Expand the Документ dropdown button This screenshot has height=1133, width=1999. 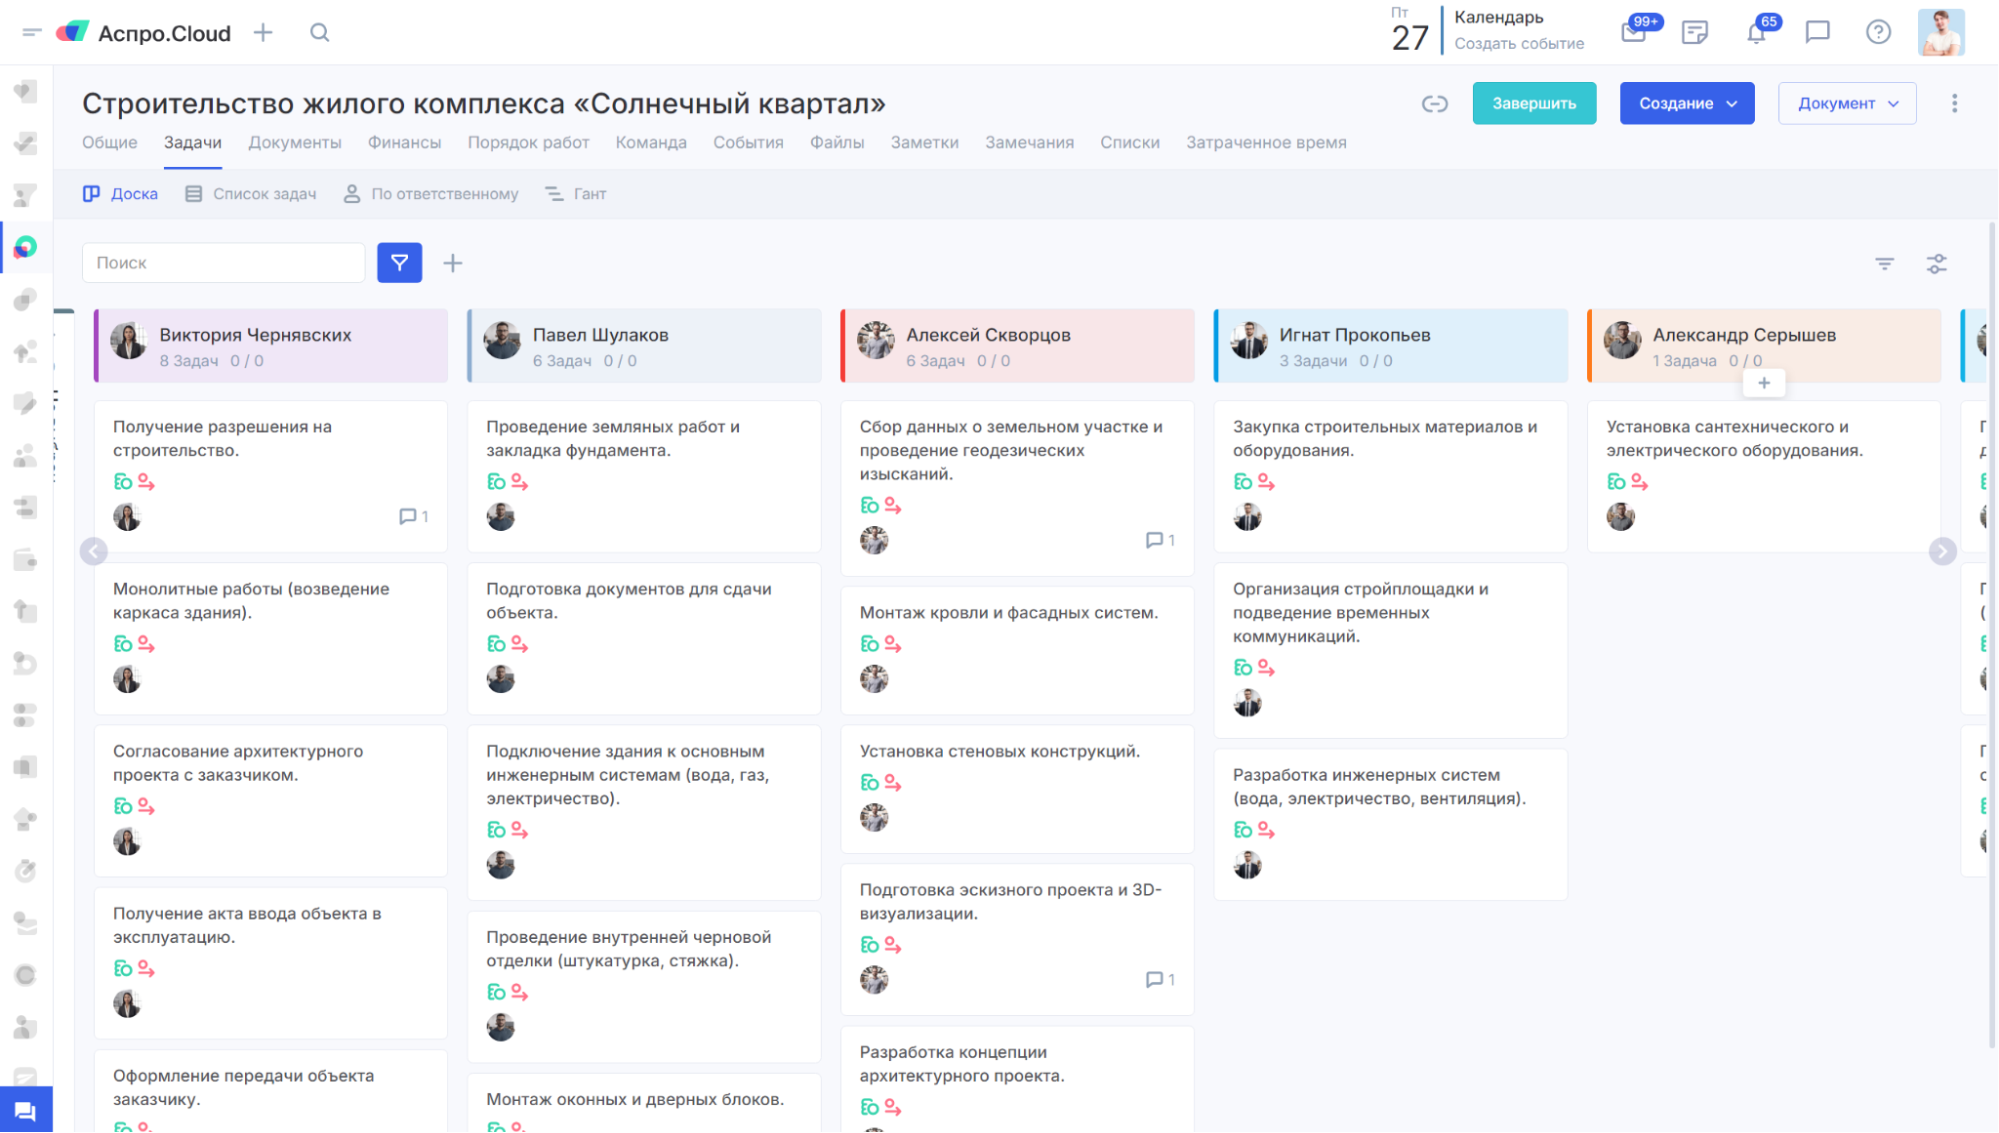[x=1847, y=104]
